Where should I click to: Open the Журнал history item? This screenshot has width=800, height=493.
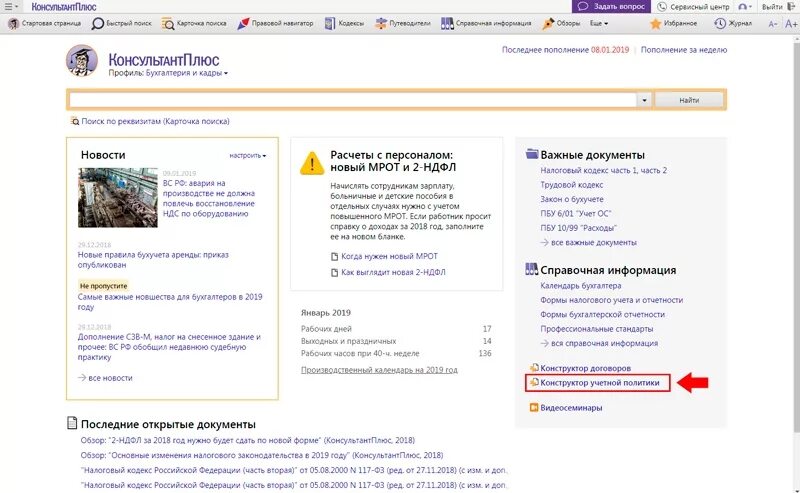click(x=733, y=23)
